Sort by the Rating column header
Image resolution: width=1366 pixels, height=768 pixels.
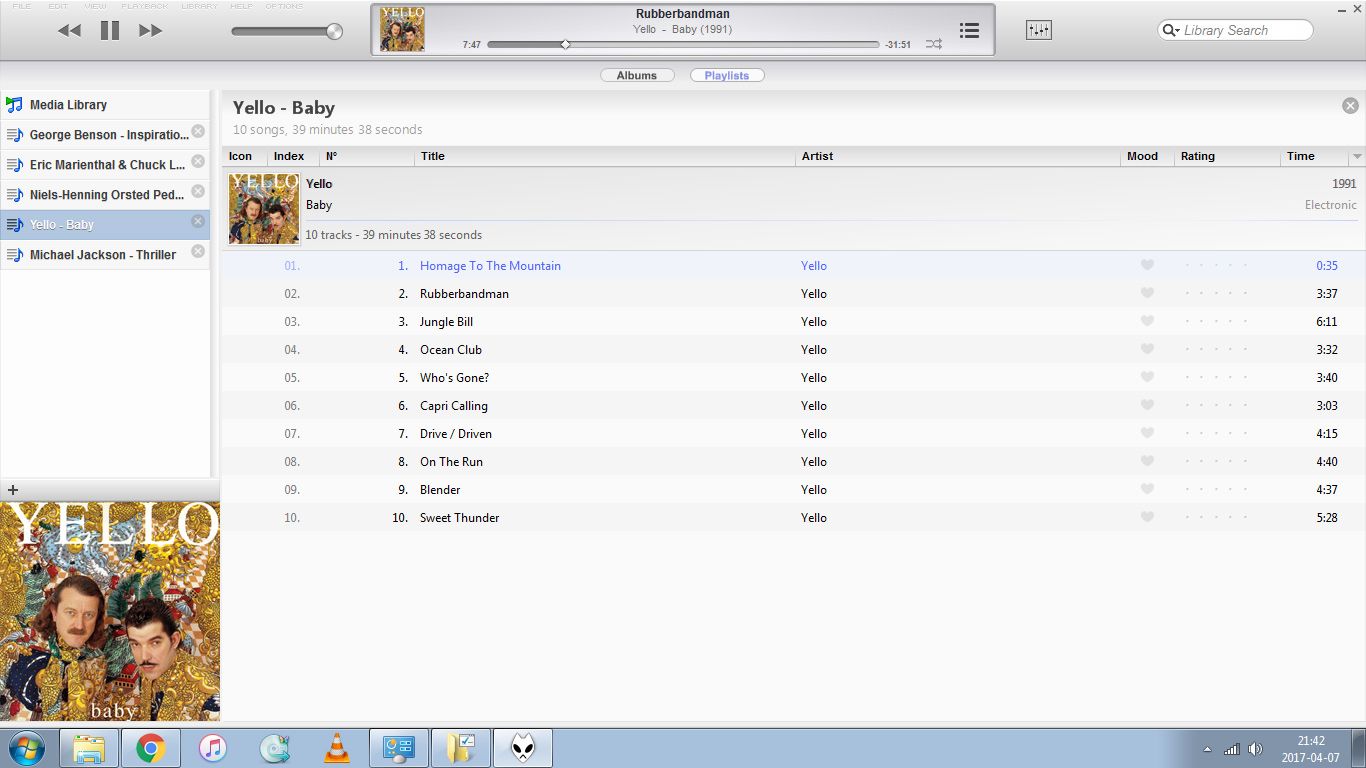[x=1227, y=156]
